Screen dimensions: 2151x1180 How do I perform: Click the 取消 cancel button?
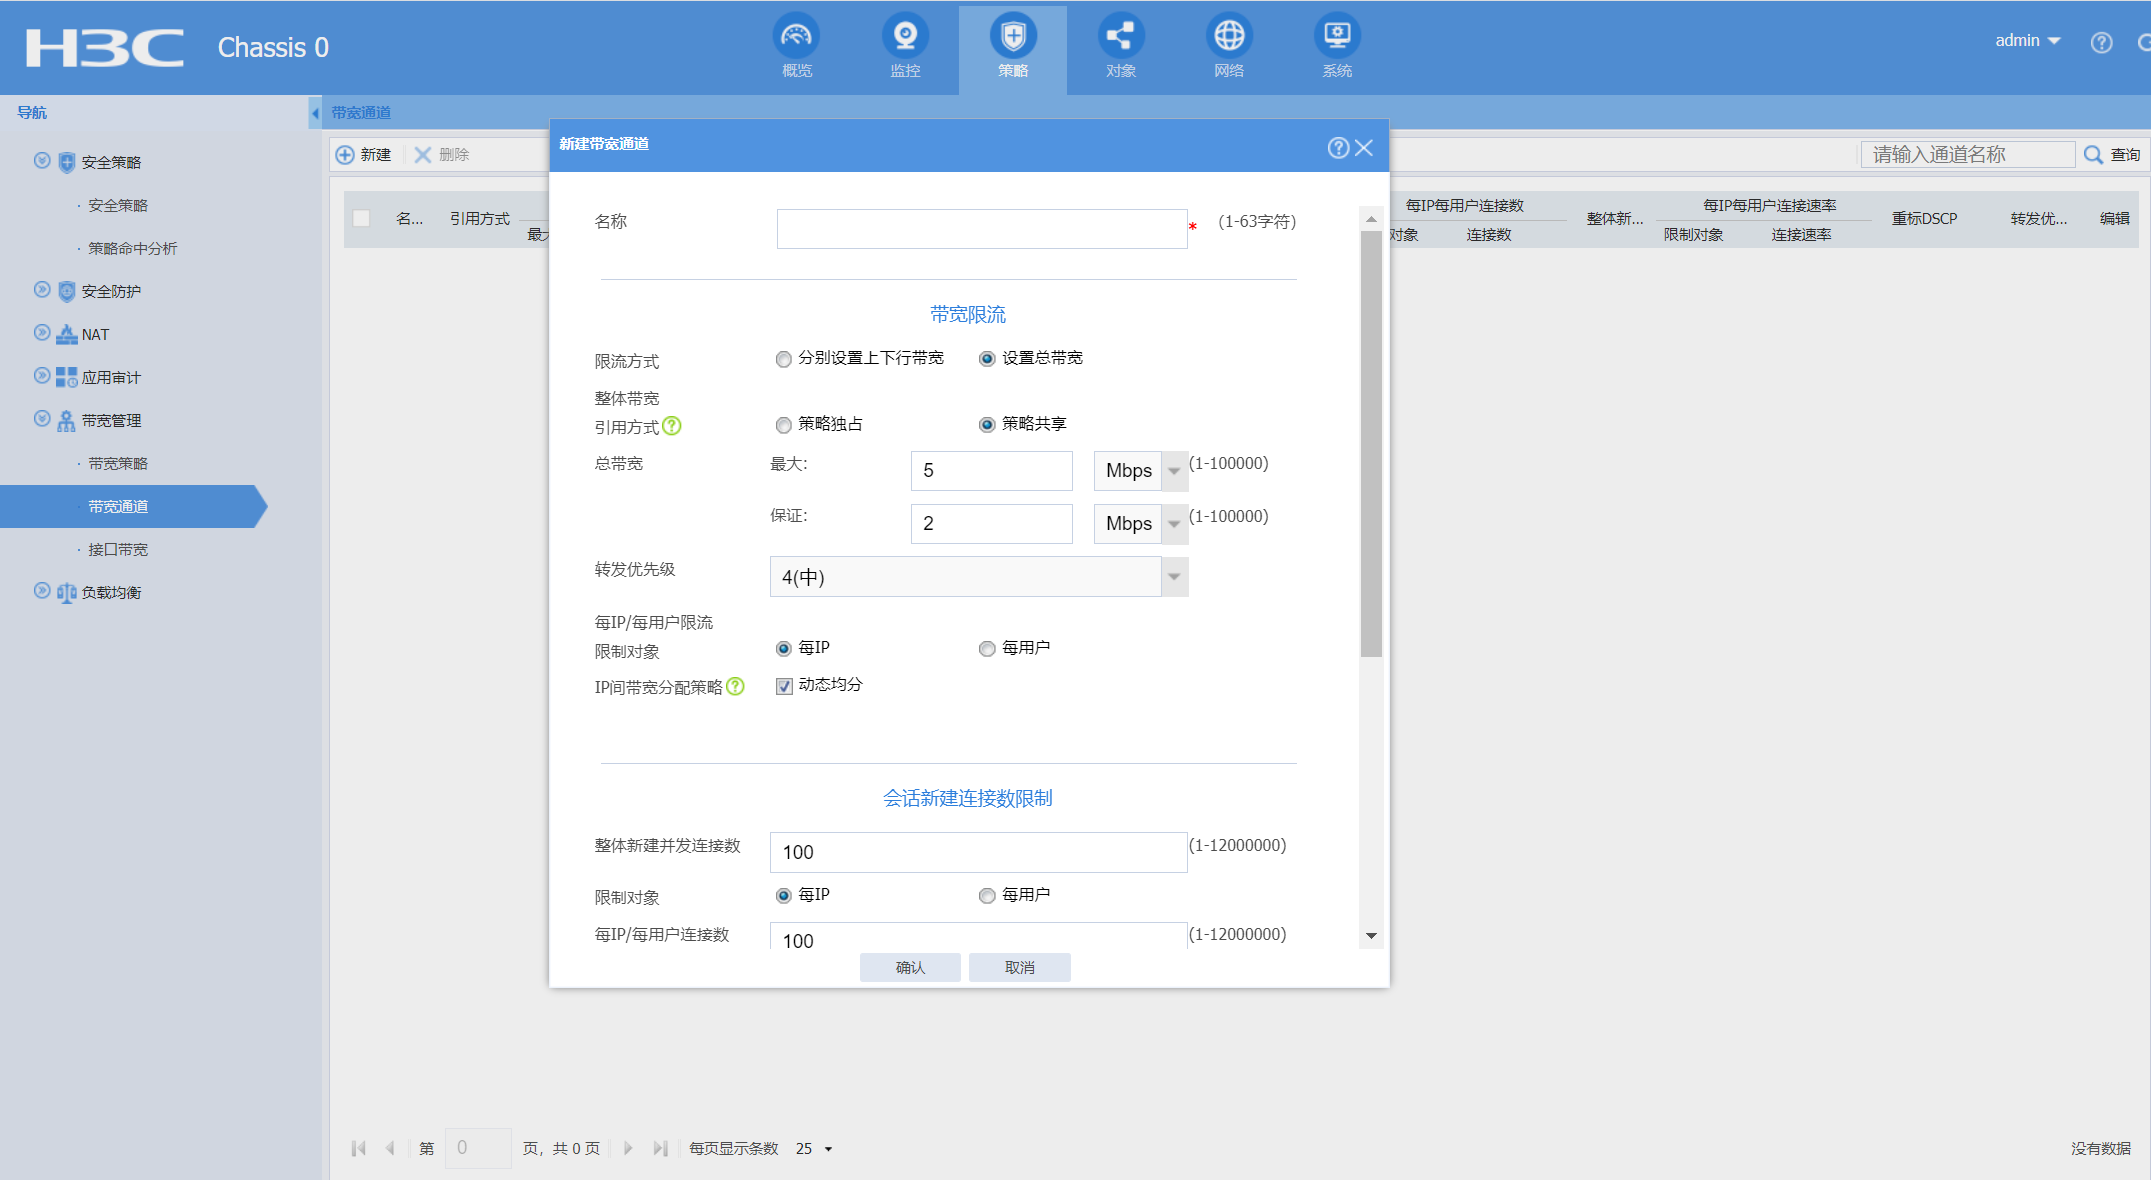pos(1019,967)
